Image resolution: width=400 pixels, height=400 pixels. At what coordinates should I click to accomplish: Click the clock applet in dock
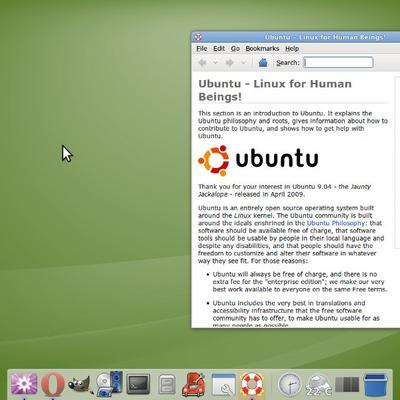pyautogui.click(x=290, y=384)
